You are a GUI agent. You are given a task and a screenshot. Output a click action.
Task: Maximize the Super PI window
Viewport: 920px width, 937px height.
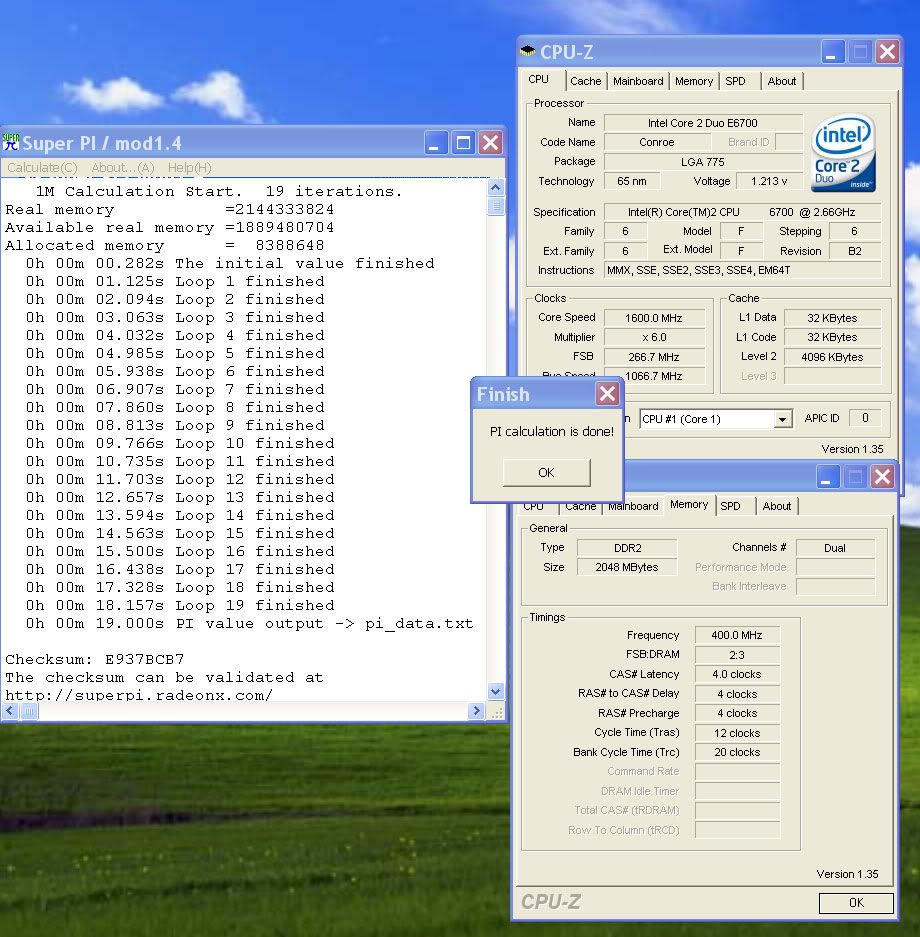point(463,143)
